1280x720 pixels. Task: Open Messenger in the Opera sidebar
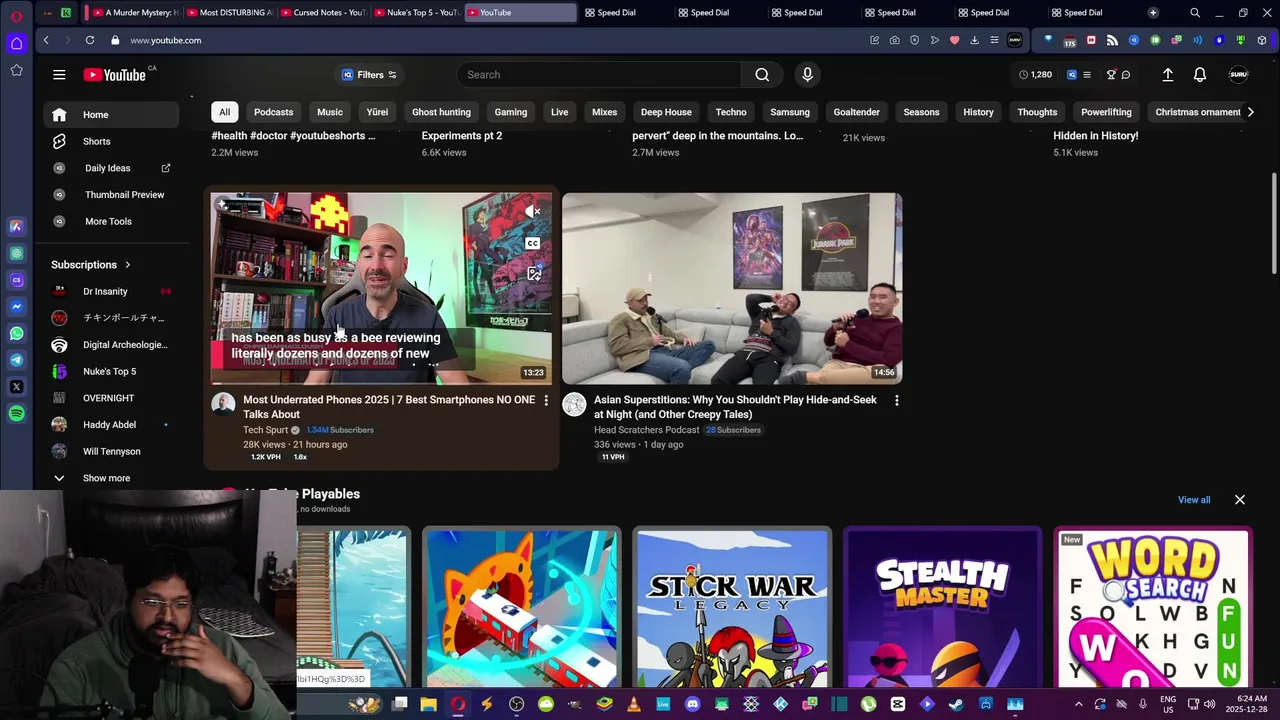[x=16, y=307]
